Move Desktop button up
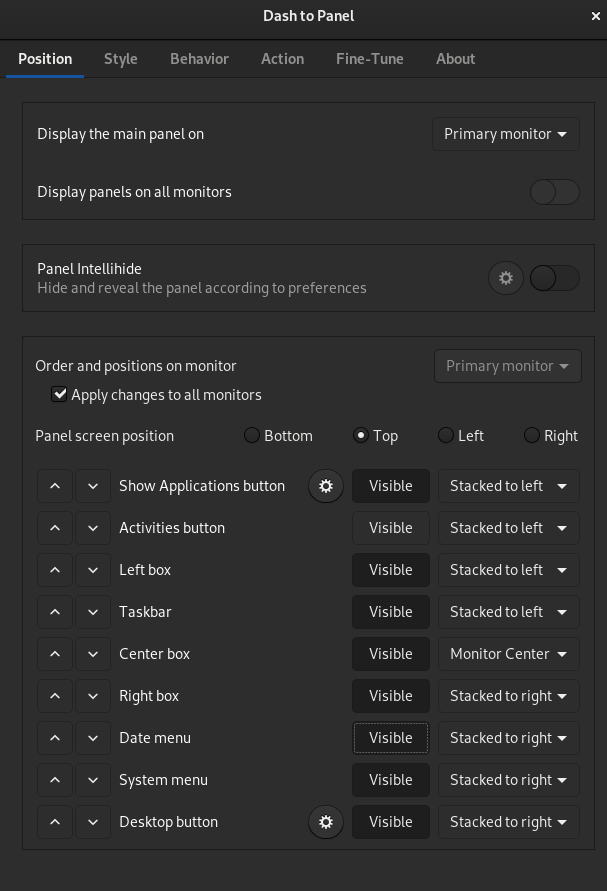This screenshot has width=607, height=891. pos(55,822)
